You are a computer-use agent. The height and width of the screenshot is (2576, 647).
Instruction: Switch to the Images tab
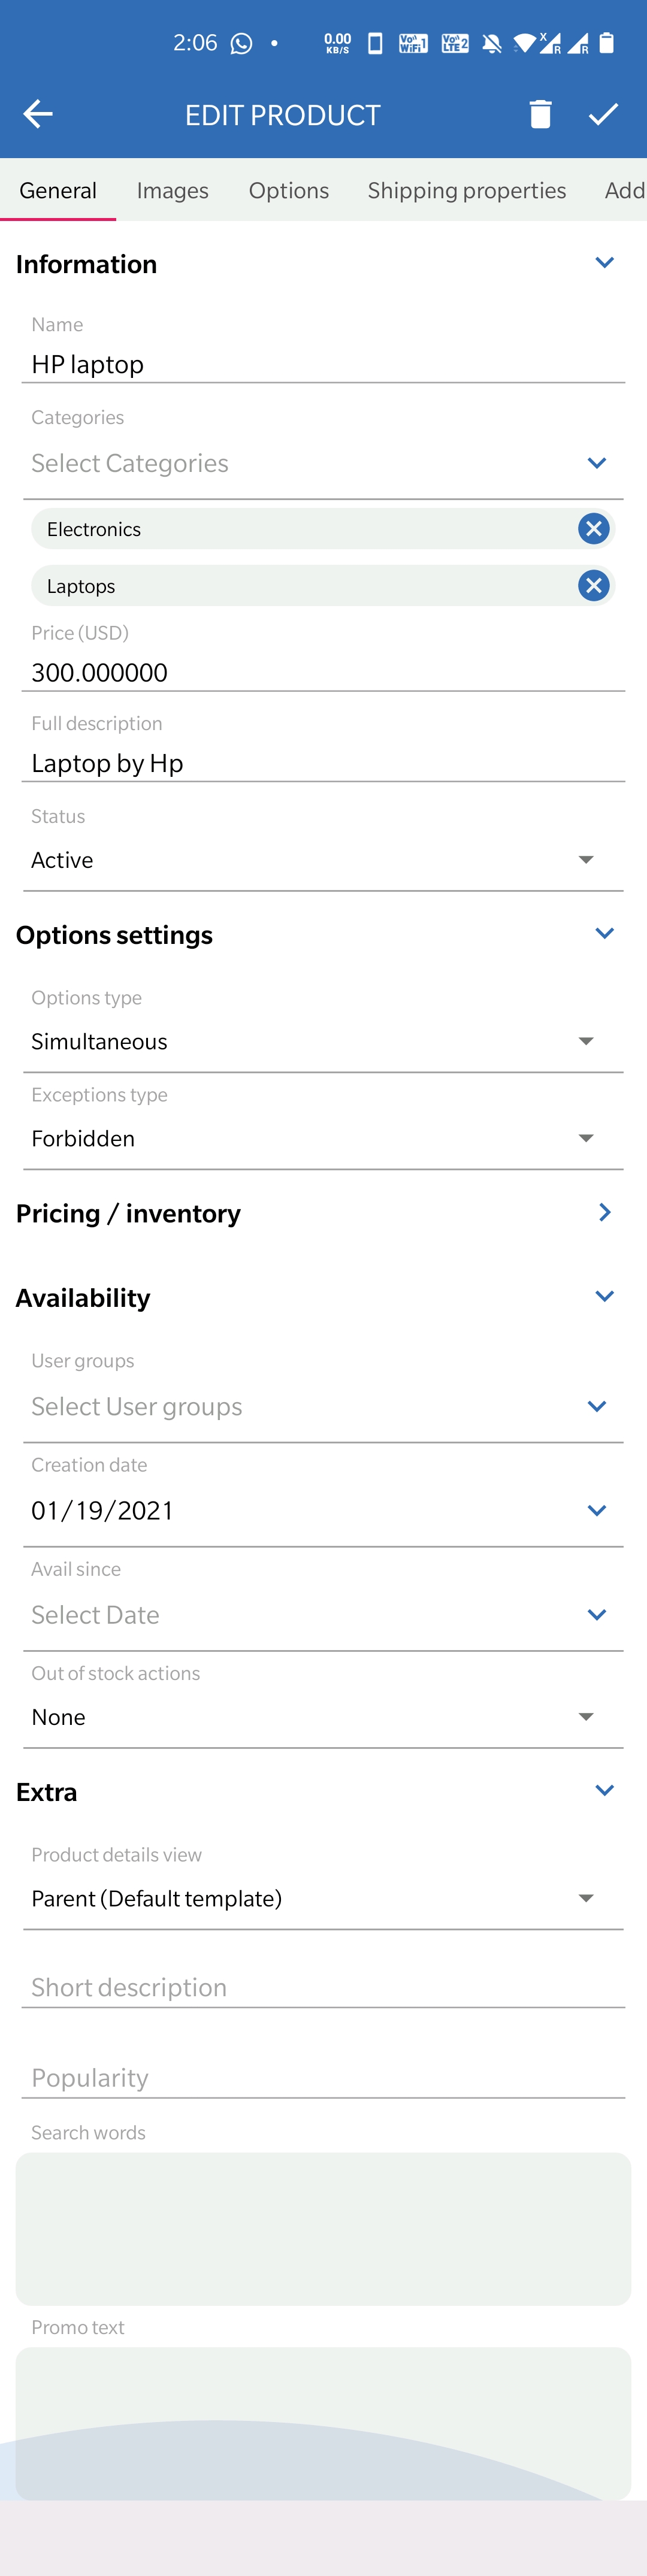pyautogui.click(x=173, y=190)
